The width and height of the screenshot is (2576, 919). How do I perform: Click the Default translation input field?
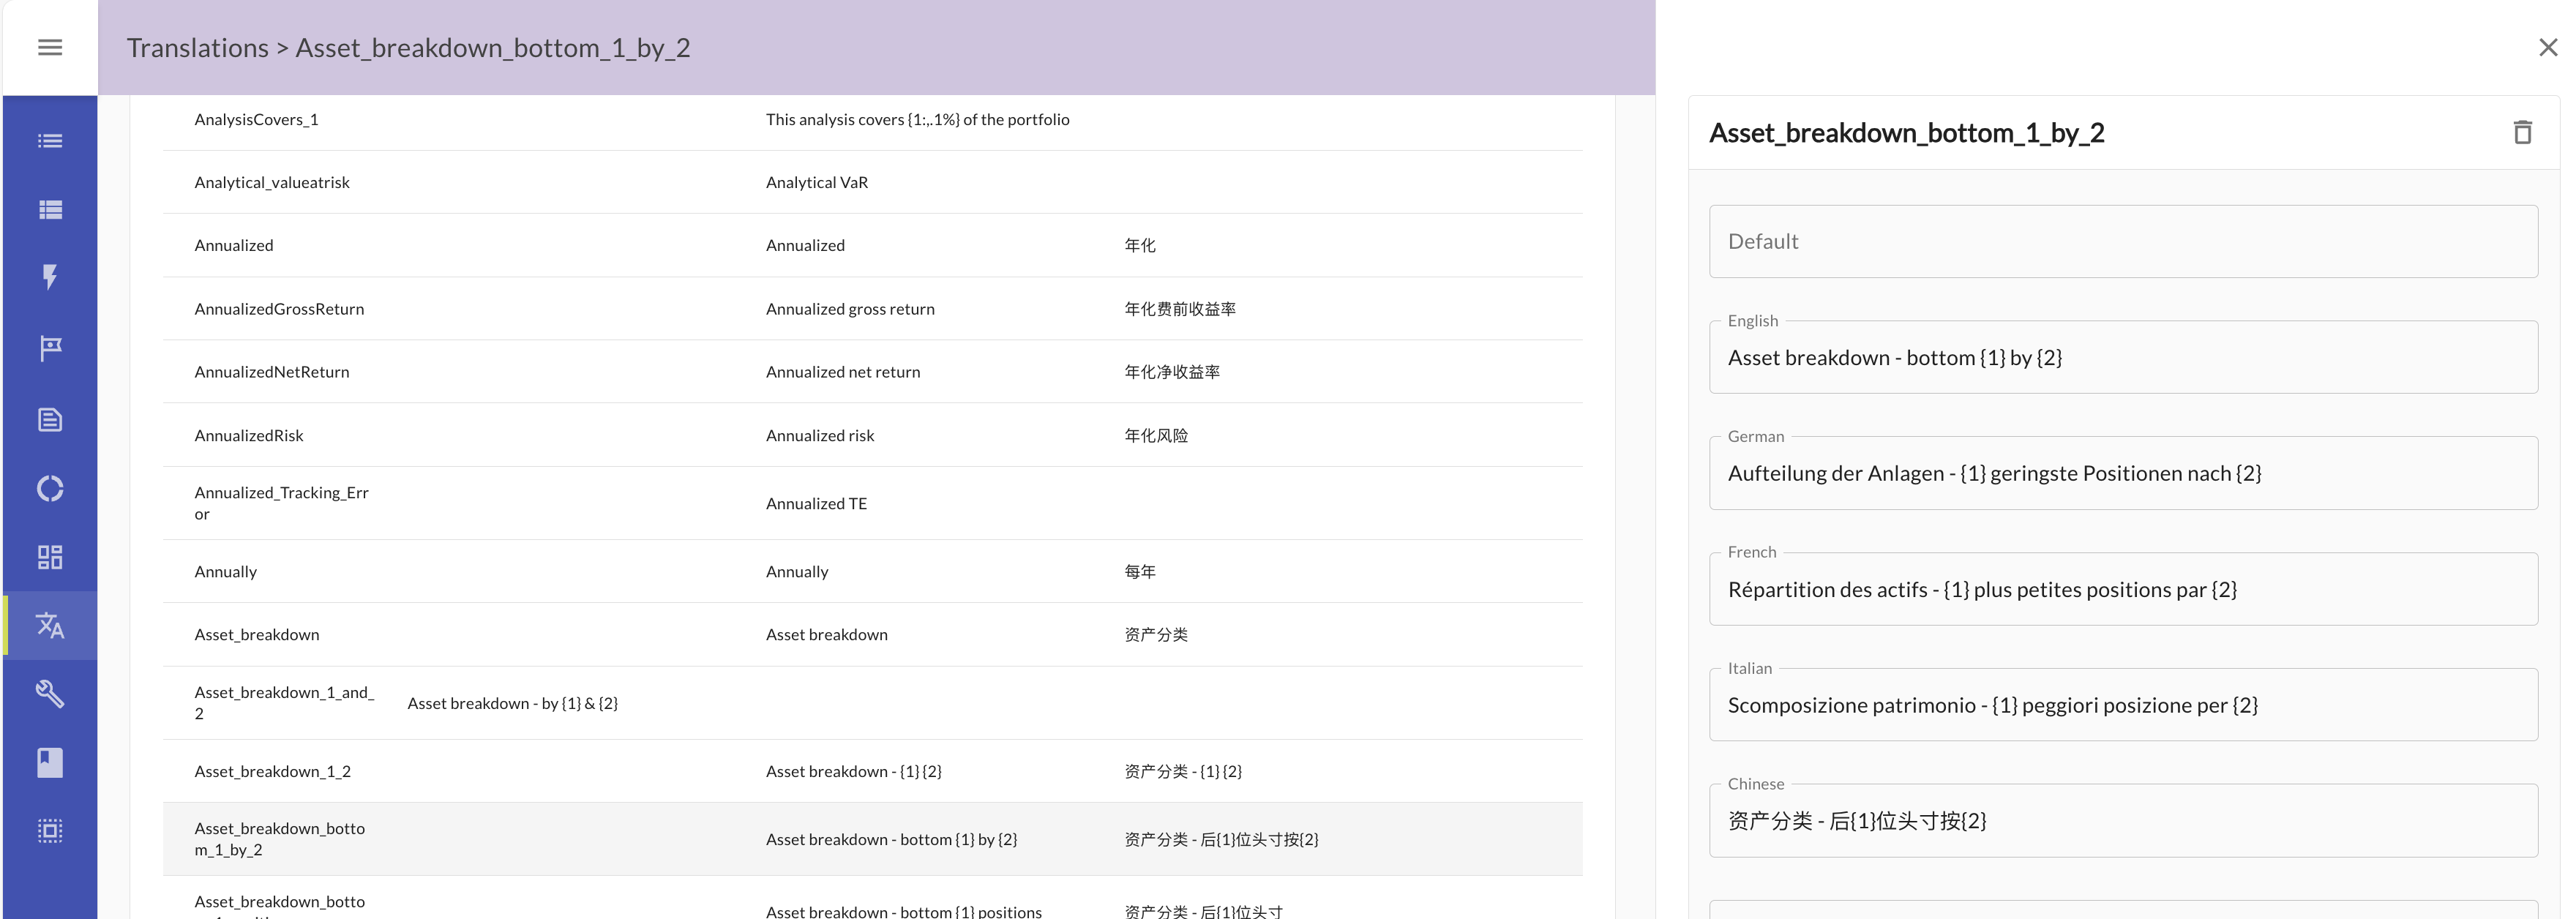[x=2122, y=242]
